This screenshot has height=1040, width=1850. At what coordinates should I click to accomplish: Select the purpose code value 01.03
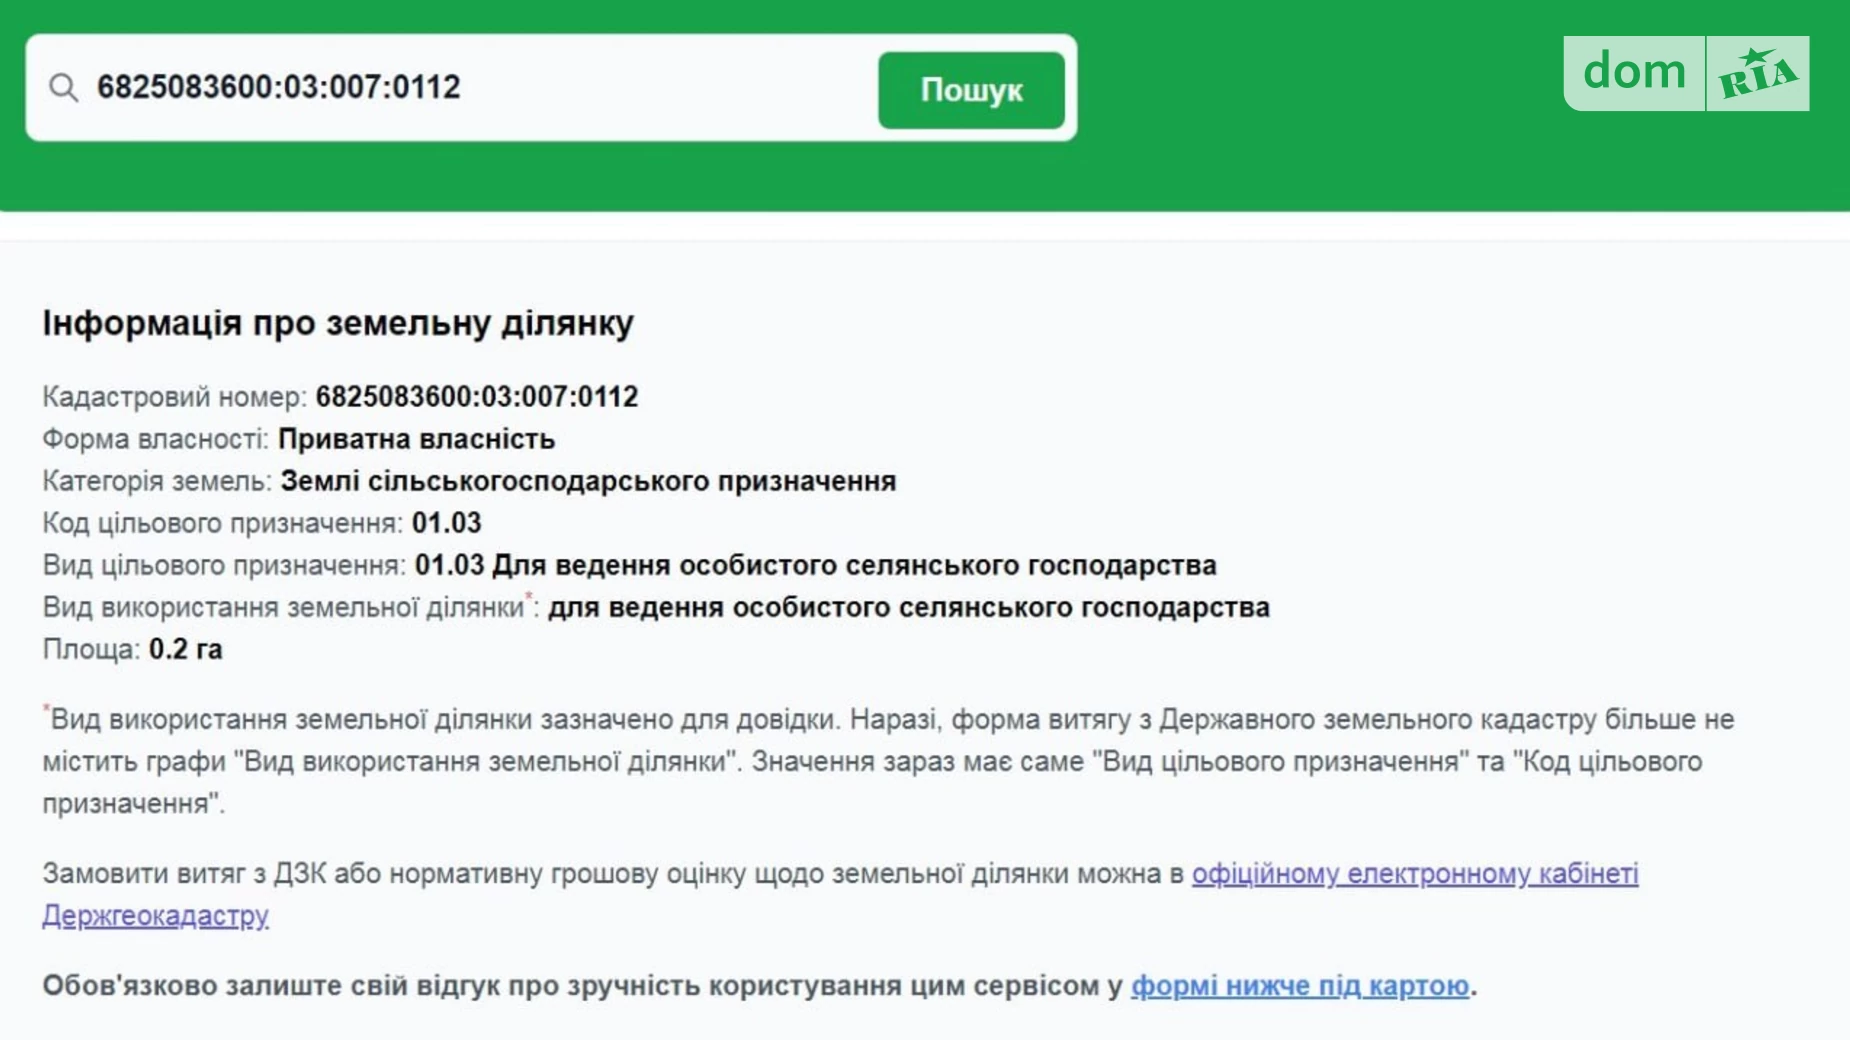pos(446,523)
